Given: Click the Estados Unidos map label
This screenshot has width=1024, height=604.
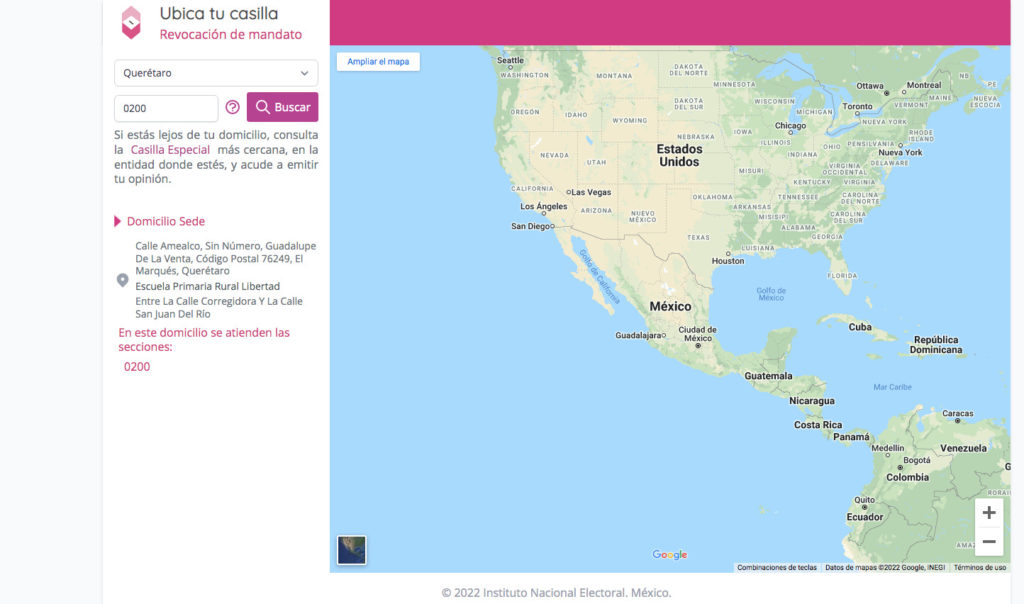Looking at the screenshot, I should pos(679,155).
